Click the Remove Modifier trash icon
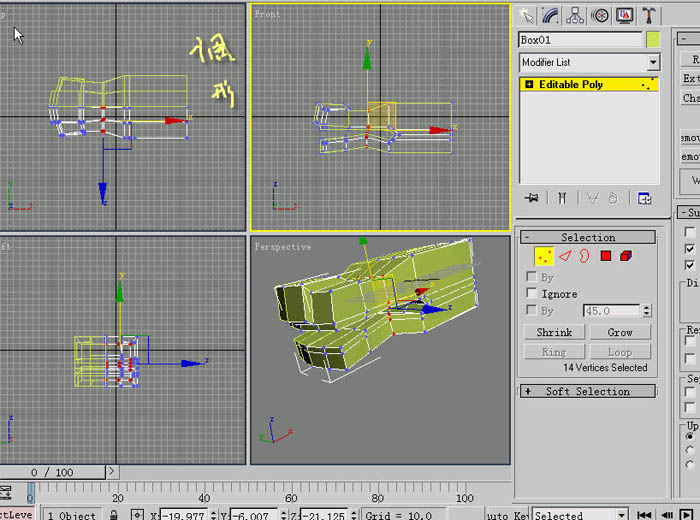The image size is (700, 520). point(613,198)
